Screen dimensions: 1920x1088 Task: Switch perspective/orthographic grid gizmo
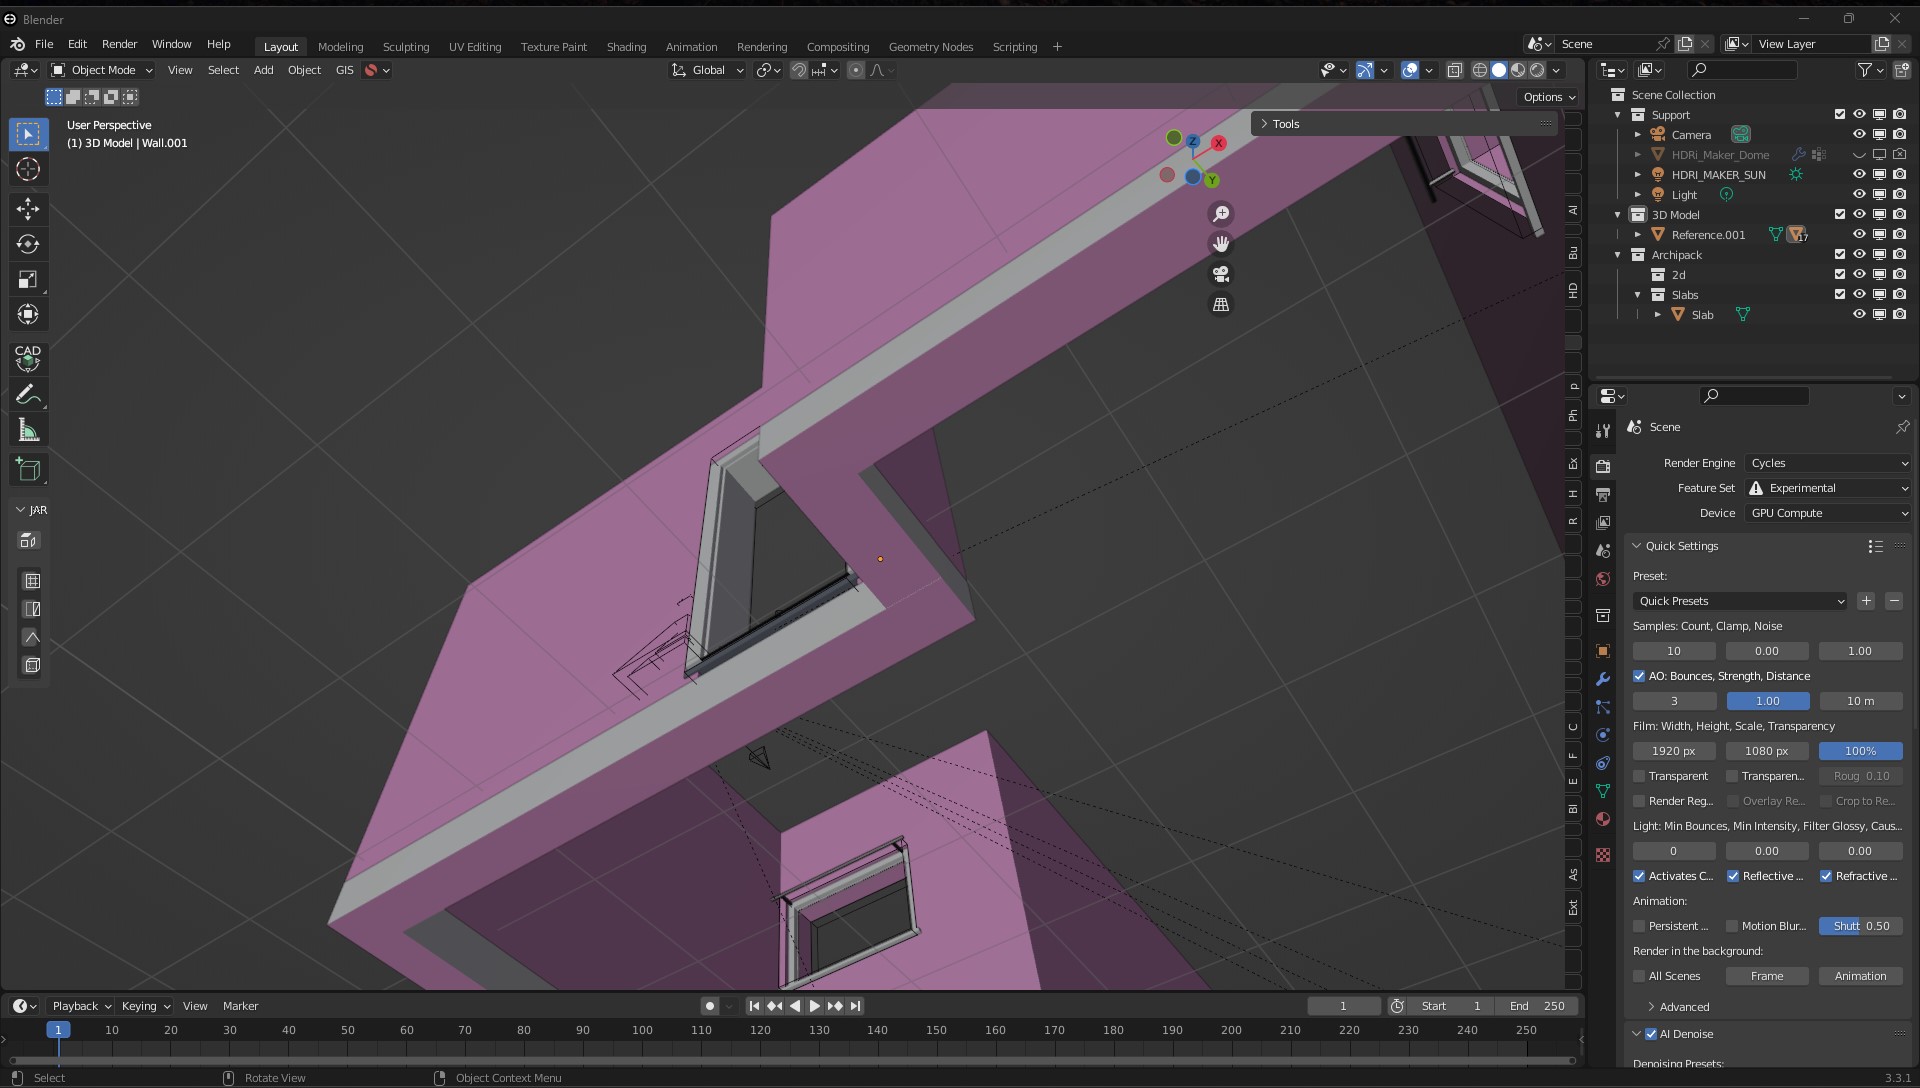(1221, 304)
